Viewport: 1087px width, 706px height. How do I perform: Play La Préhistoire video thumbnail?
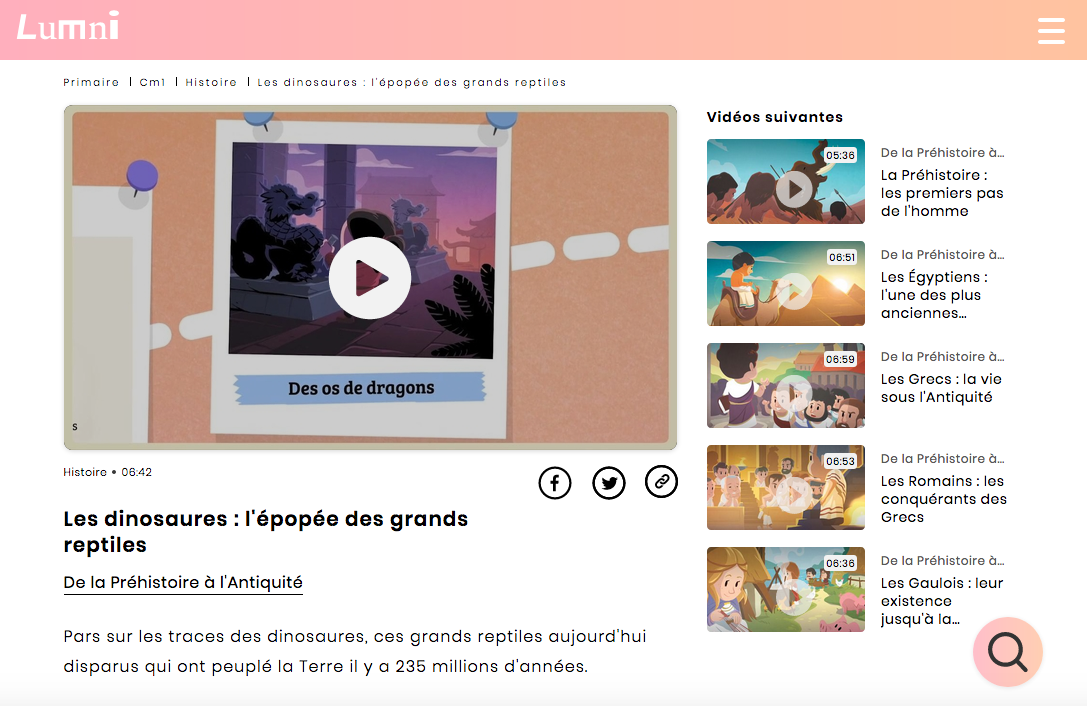[785, 181]
